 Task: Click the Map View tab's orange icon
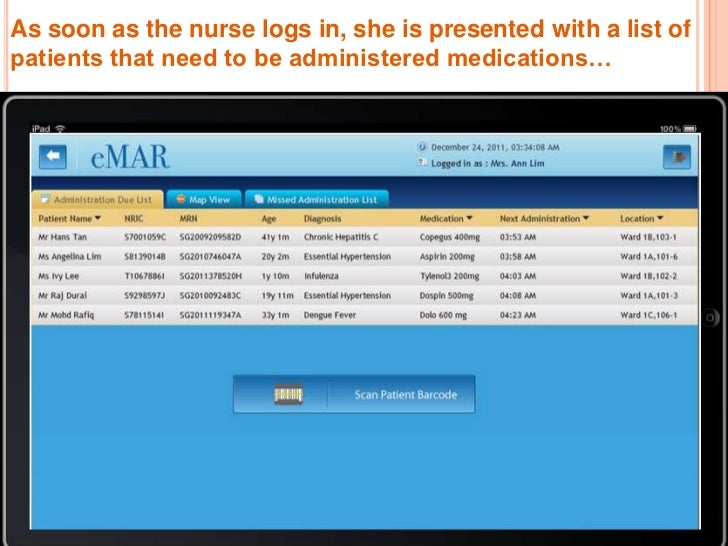181,199
